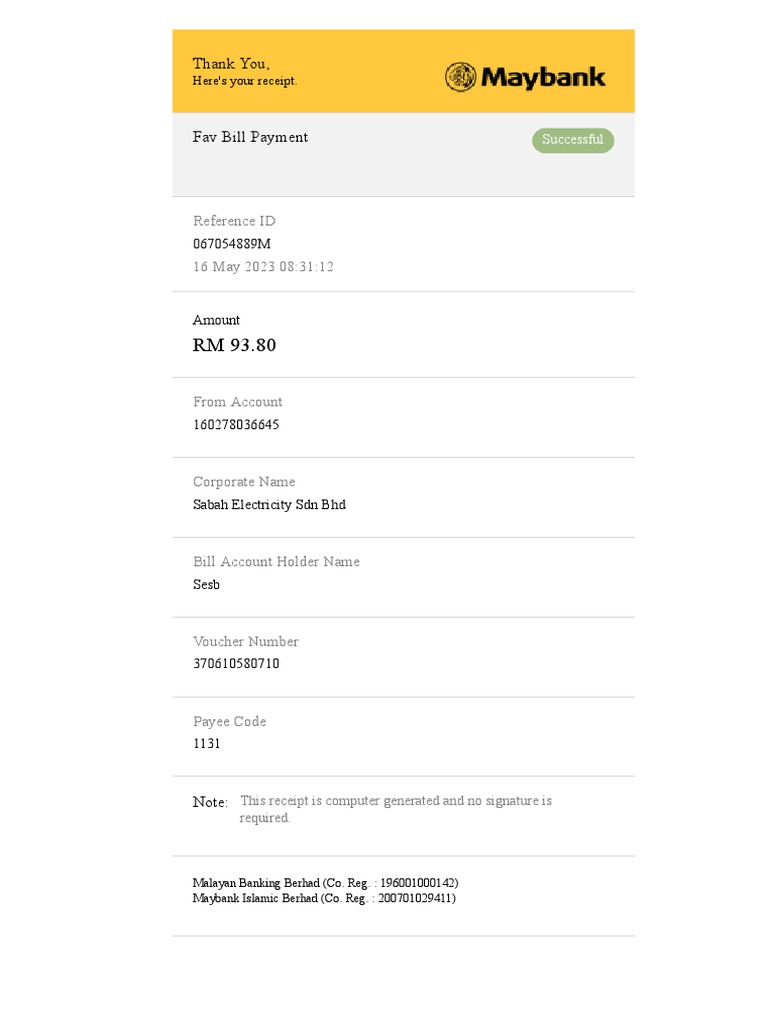
Task: Click the Maybank wordmark text
Action: point(543,77)
